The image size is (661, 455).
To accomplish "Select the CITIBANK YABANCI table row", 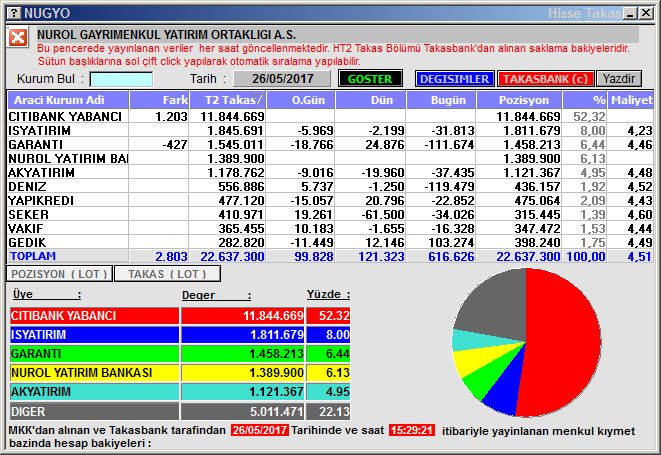I will point(65,117).
